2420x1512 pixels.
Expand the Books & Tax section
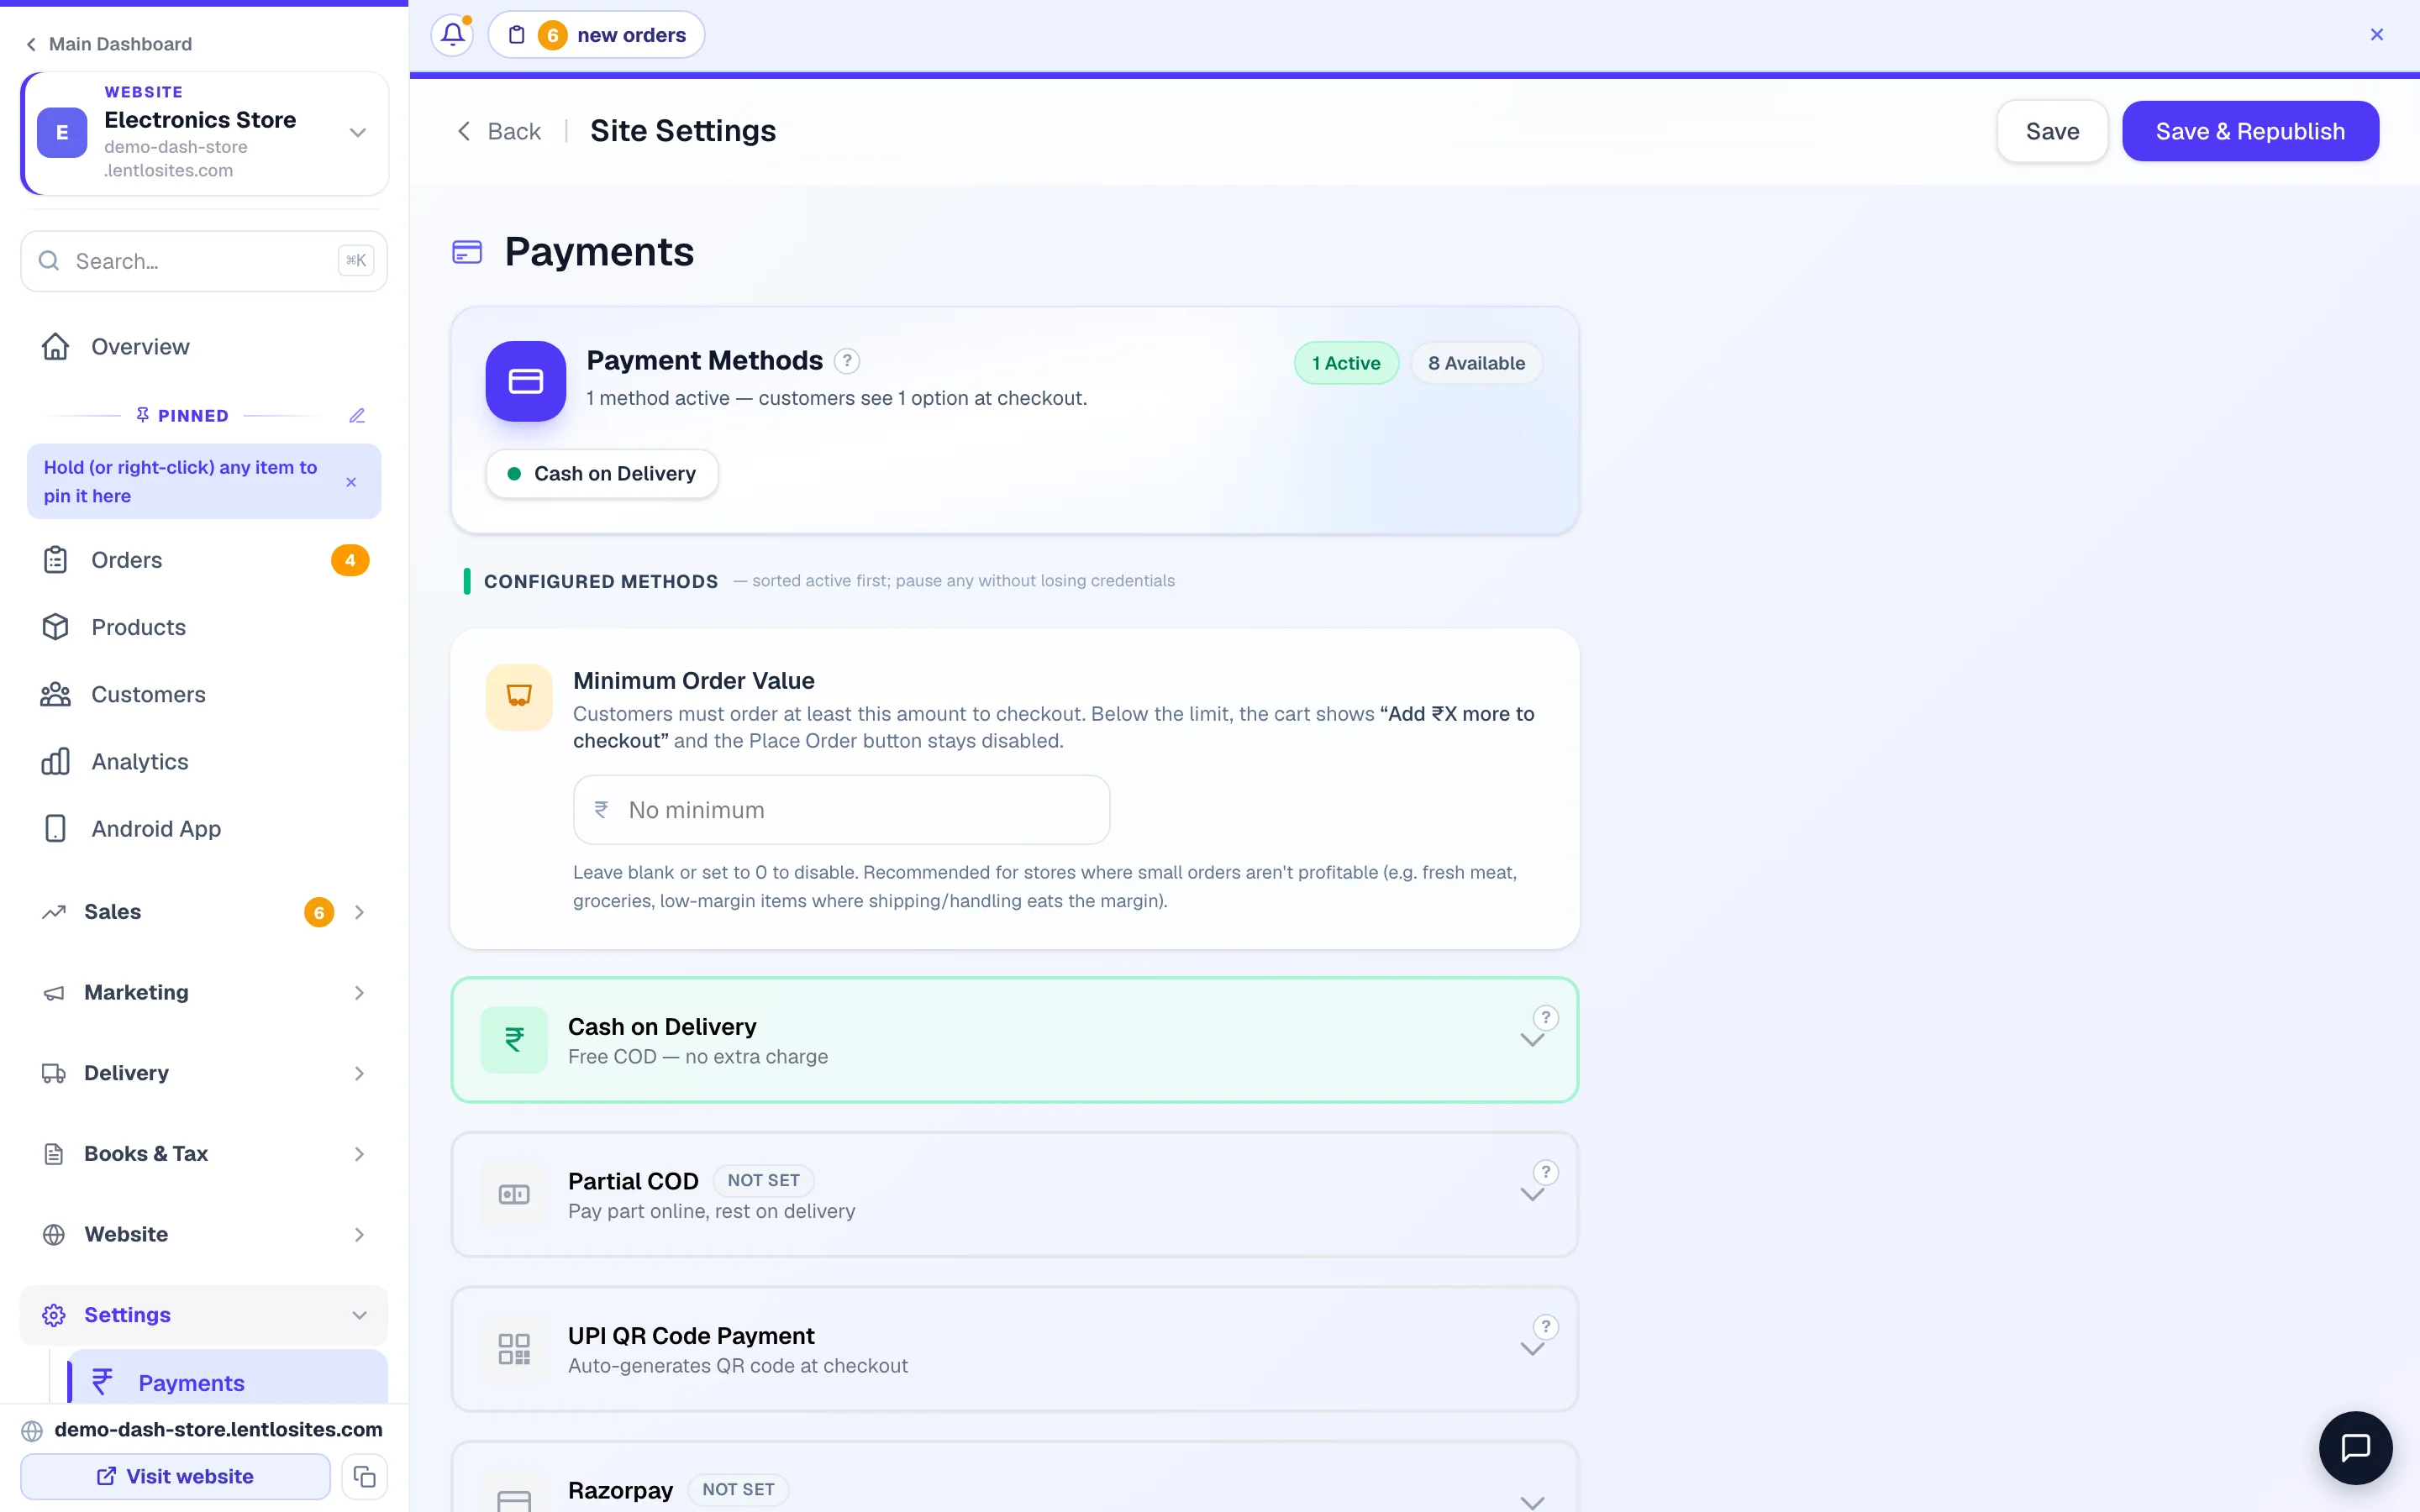tap(204, 1153)
